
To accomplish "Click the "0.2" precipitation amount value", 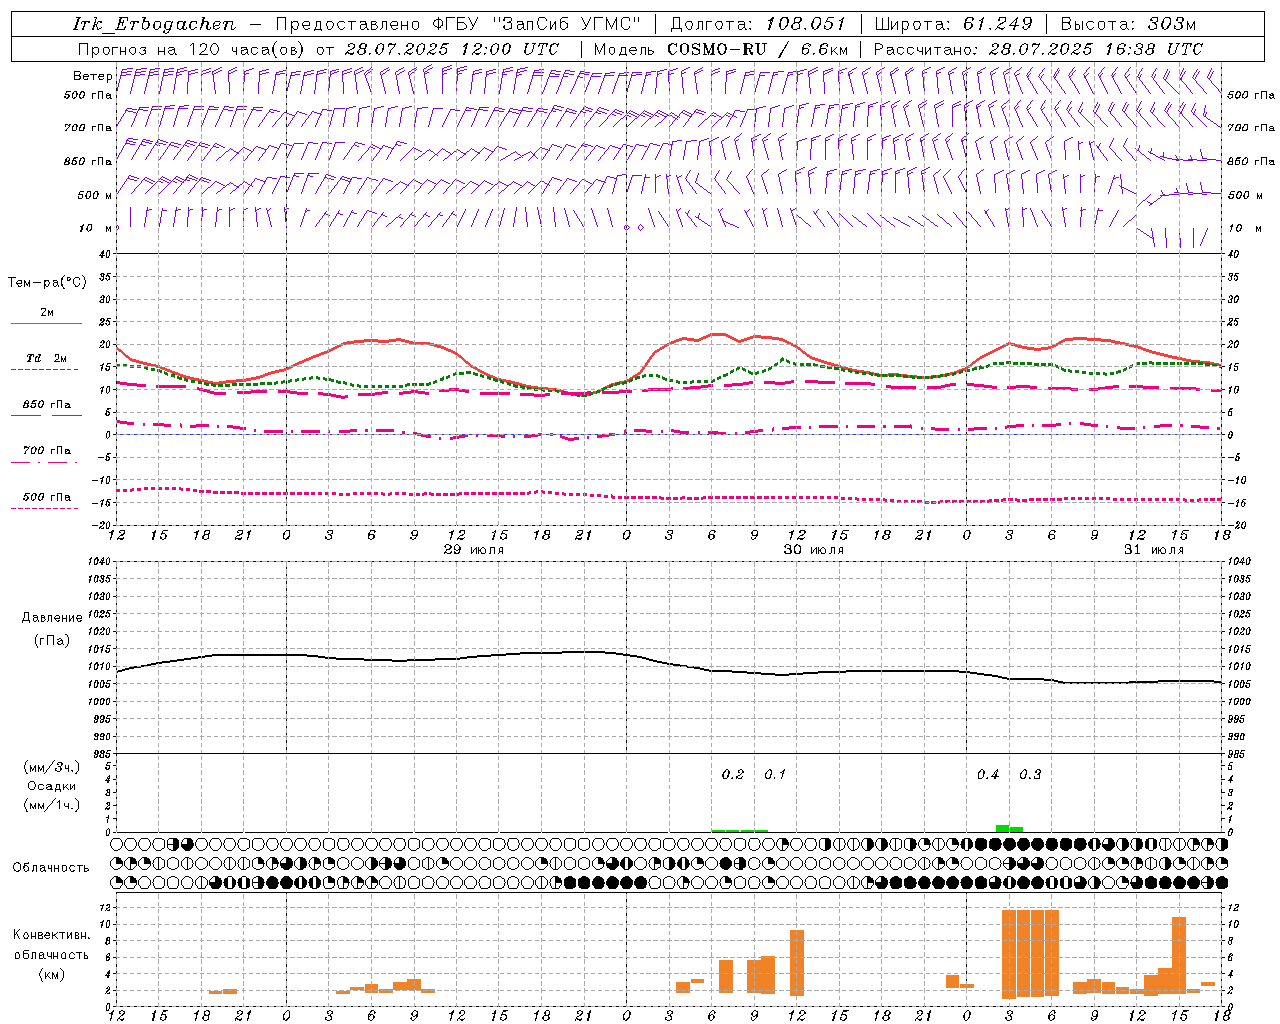I will 733,774.
